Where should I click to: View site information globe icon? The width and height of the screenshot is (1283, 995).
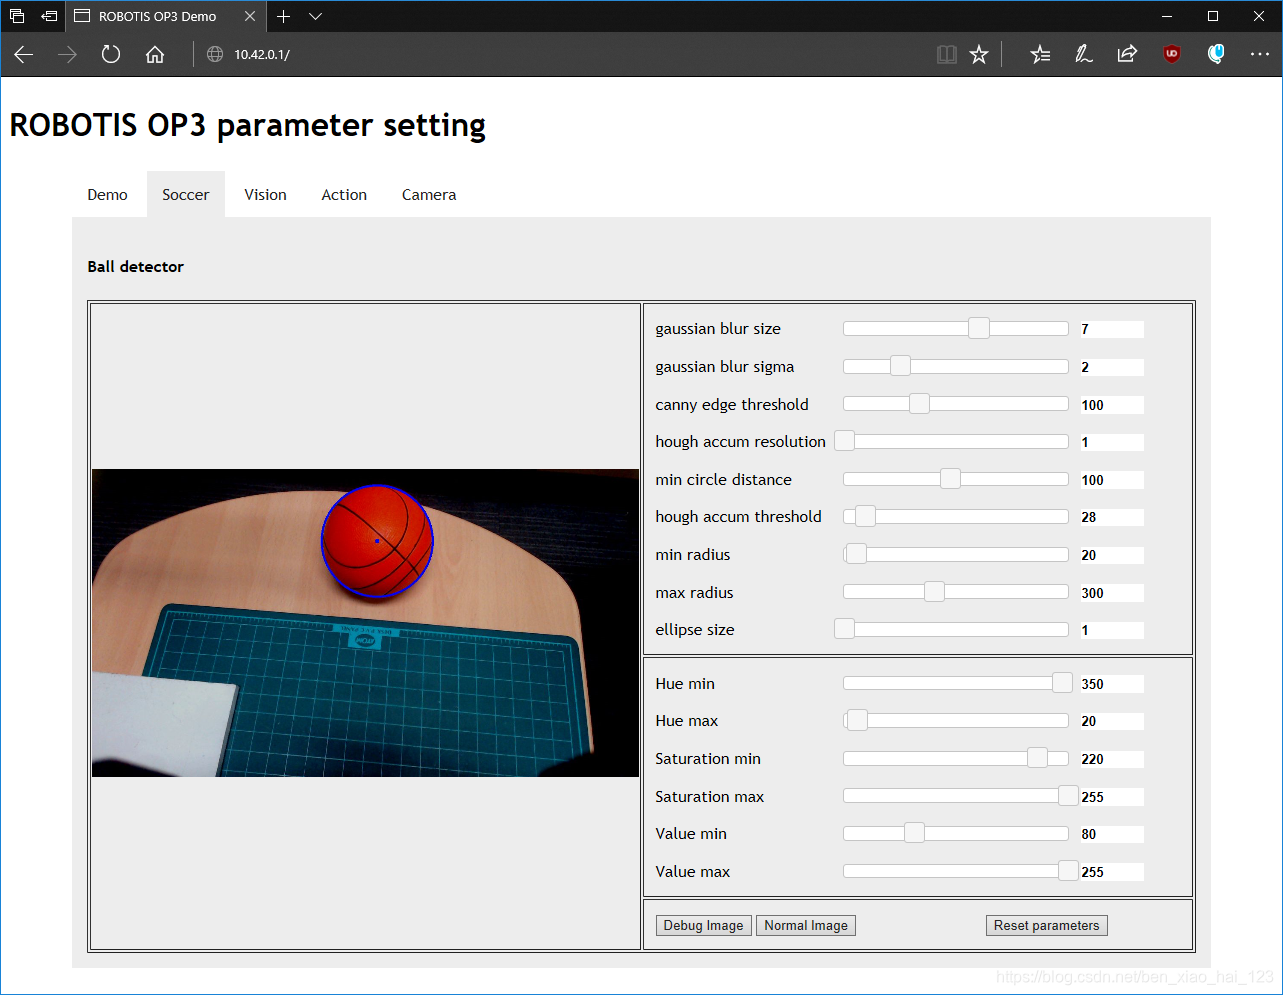click(215, 55)
